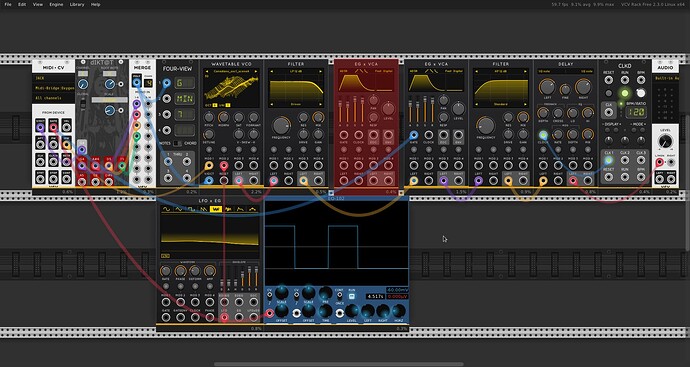Toggle the white BPM button on CLKD
This screenshot has height=367, width=690.
coord(641,93)
